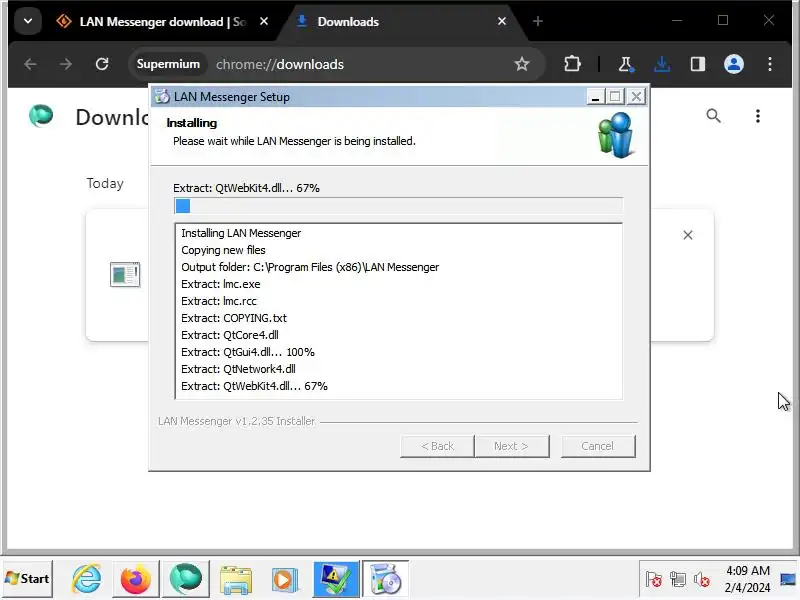Click the installation progress bar
This screenshot has height=600, width=800.
point(398,206)
